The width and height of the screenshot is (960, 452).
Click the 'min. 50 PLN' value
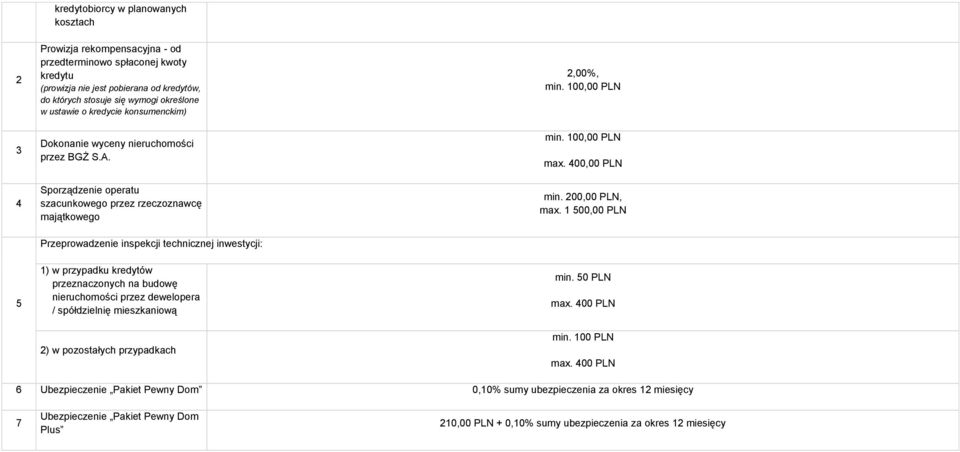point(582,277)
